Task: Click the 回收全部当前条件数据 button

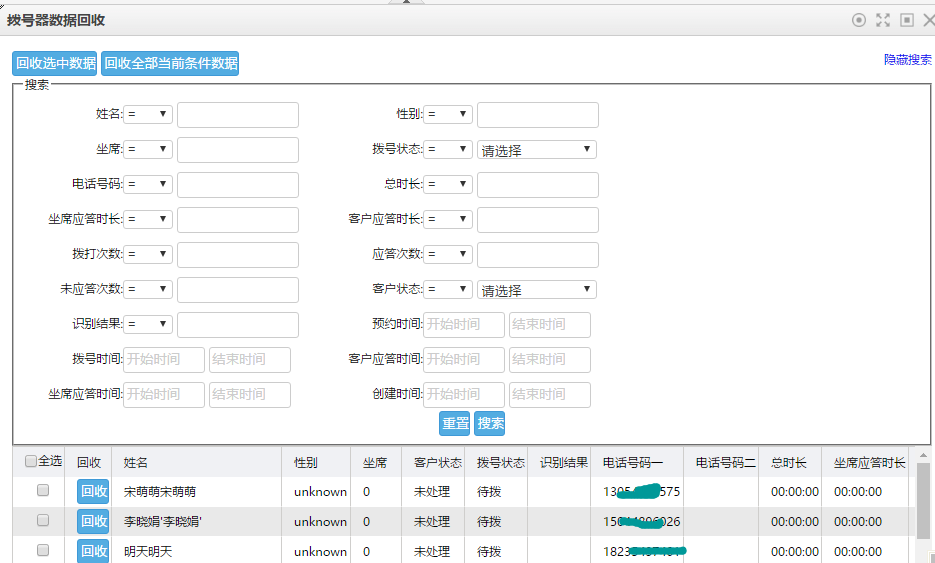Action: (170, 64)
